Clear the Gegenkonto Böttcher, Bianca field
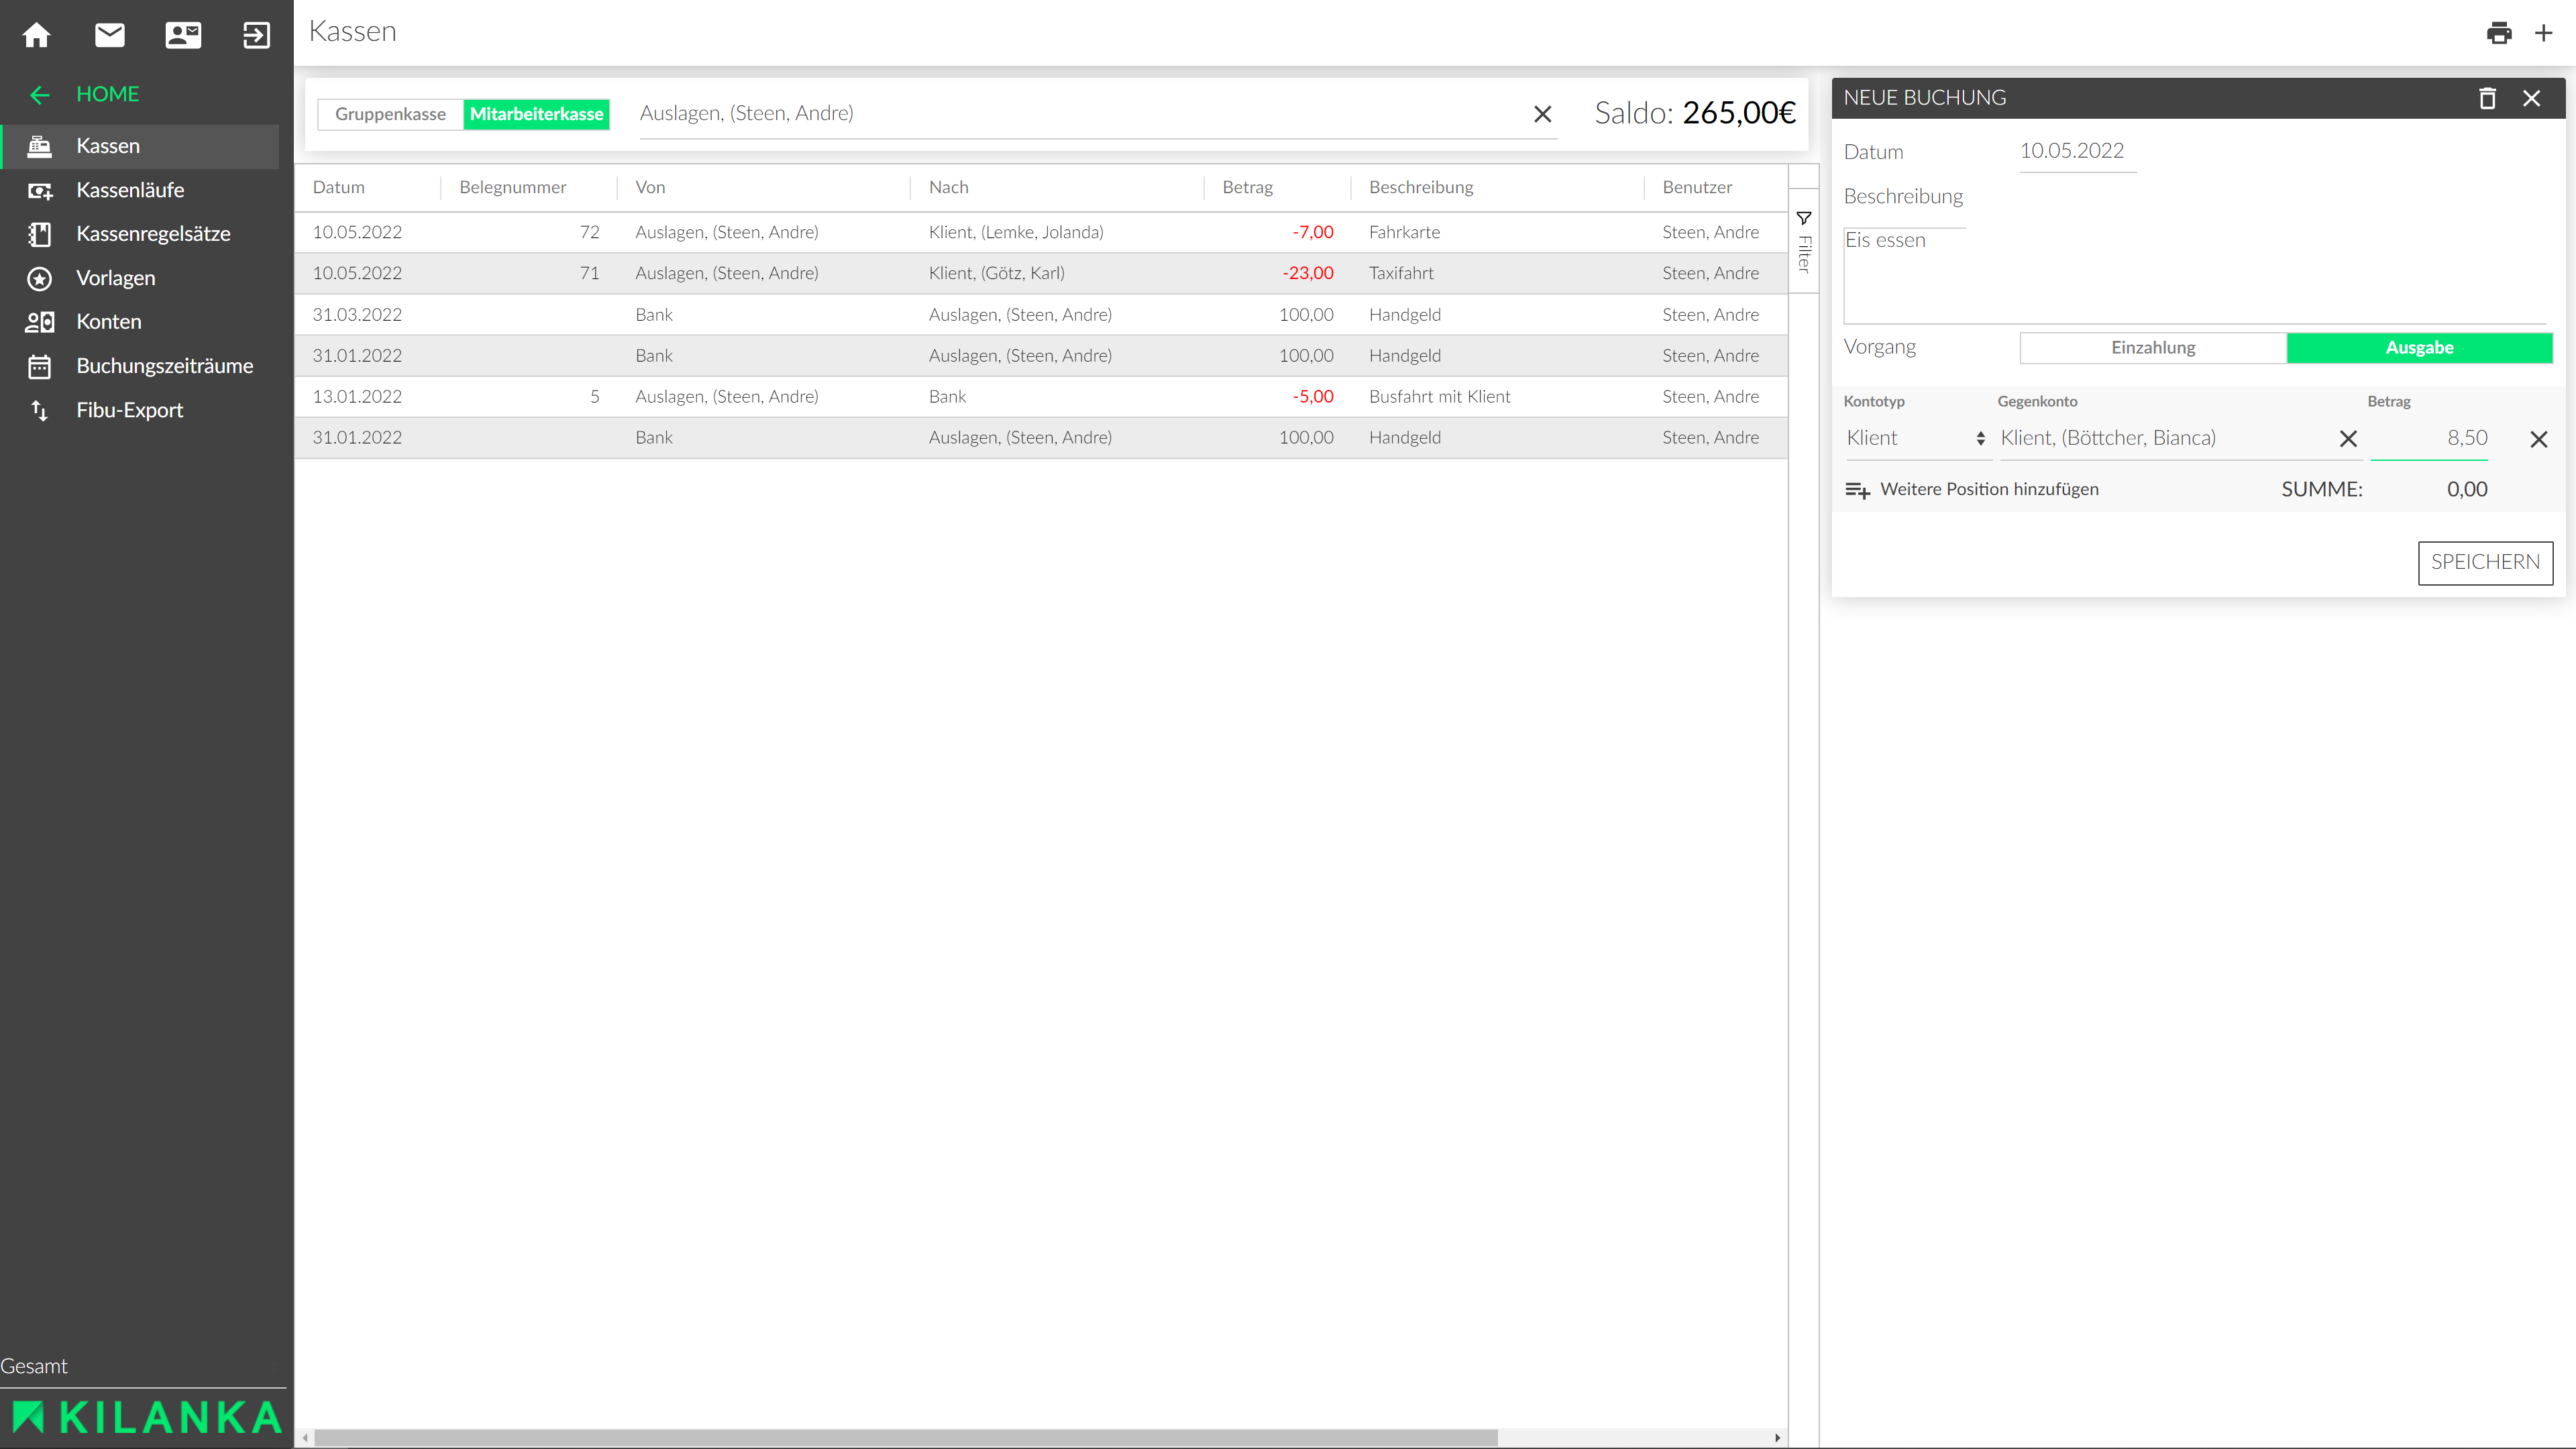This screenshot has height=1449, width=2576. [x=2348, y=438]
